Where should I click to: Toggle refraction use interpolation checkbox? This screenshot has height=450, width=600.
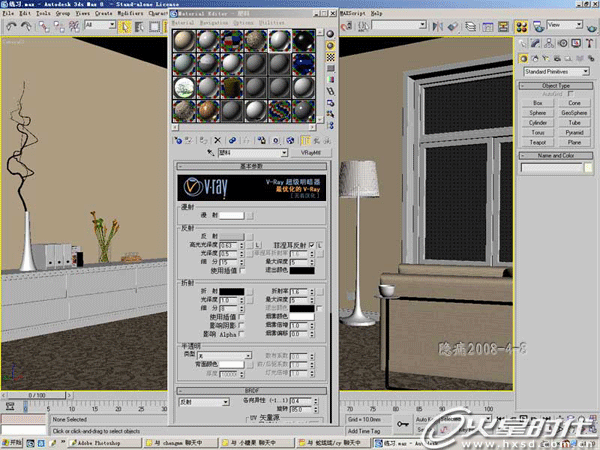click(242, 317)
